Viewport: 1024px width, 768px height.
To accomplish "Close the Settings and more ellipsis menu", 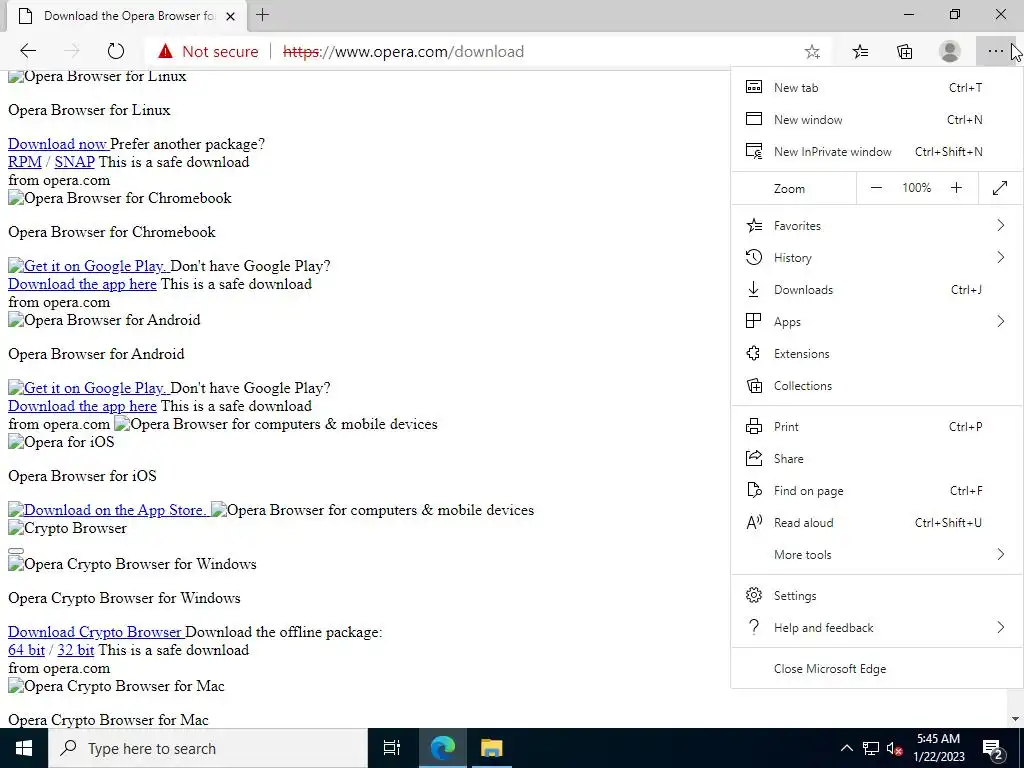I will coord(995,52).
